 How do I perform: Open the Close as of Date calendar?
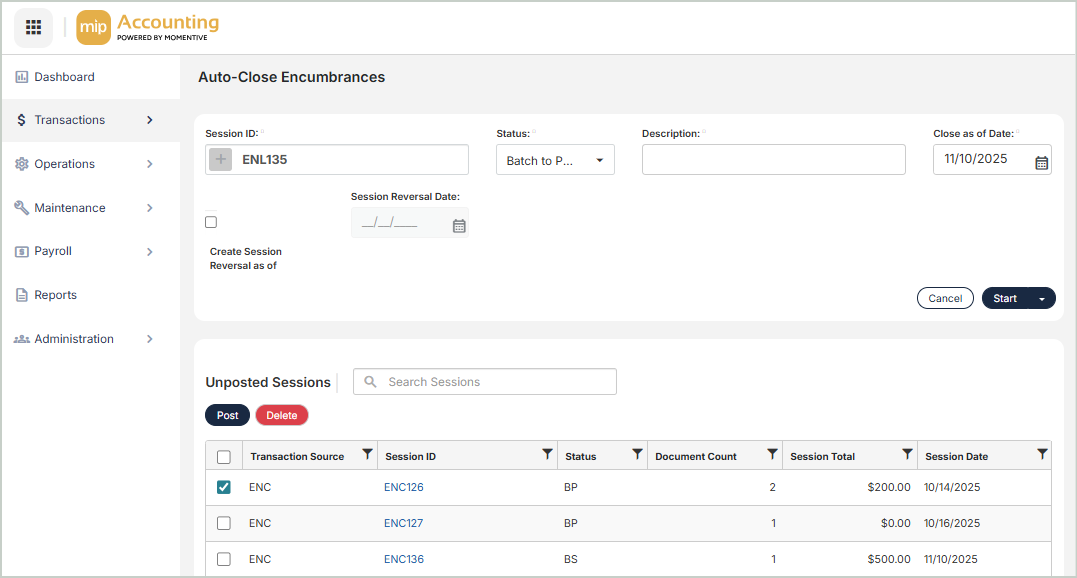tap(1041, 162)
